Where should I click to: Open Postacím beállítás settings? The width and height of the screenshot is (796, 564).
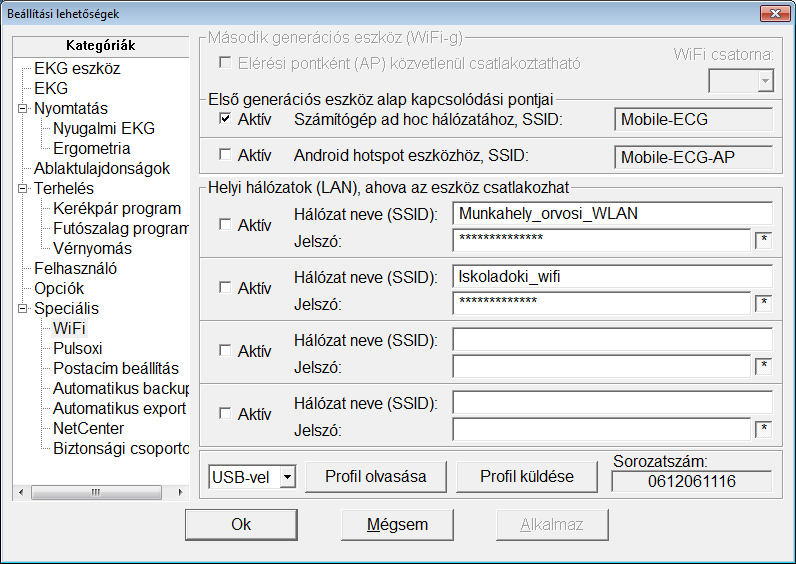pos(116,369)
